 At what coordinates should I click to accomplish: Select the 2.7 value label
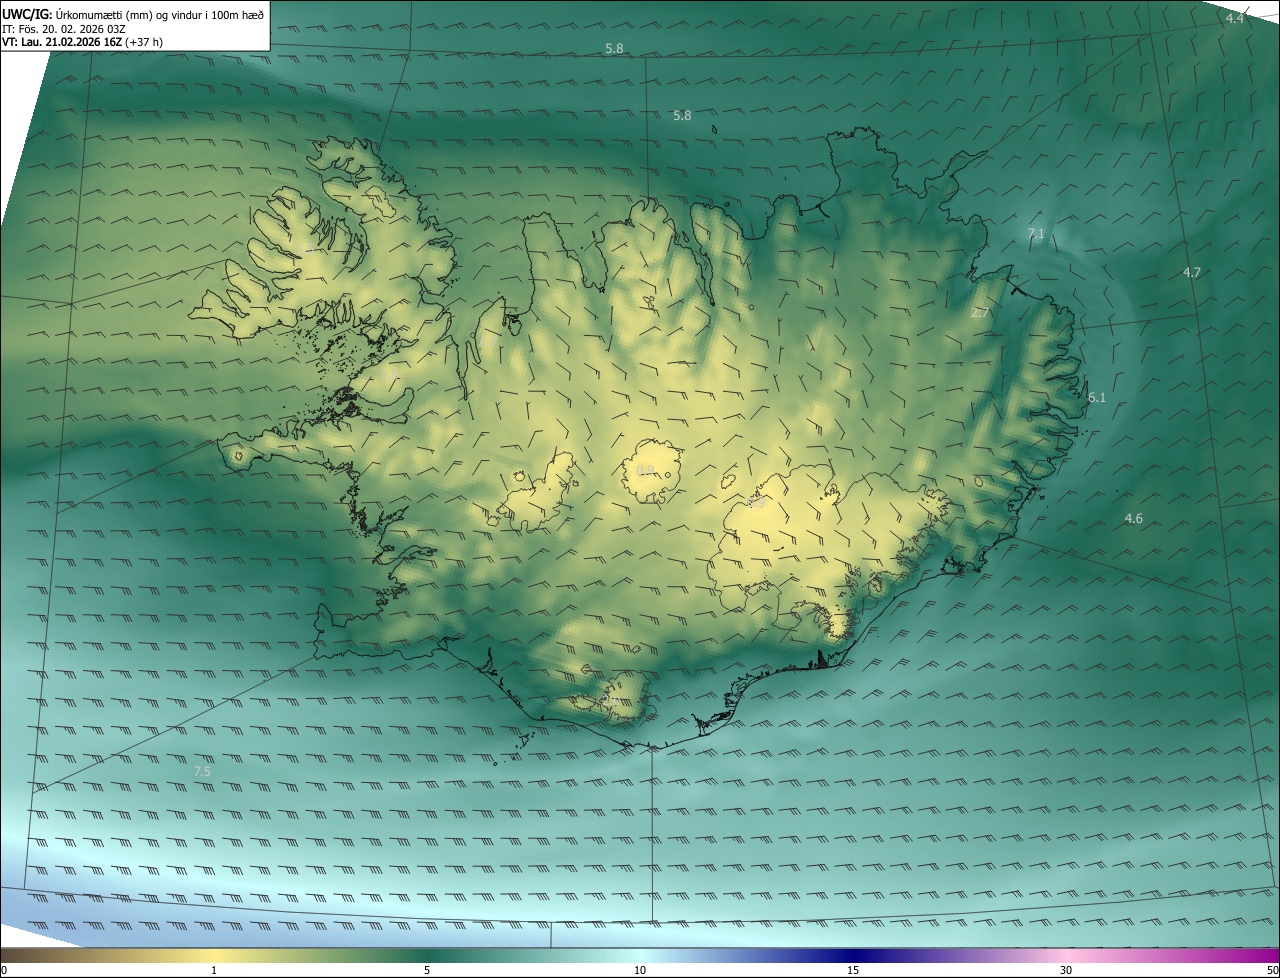980,312
